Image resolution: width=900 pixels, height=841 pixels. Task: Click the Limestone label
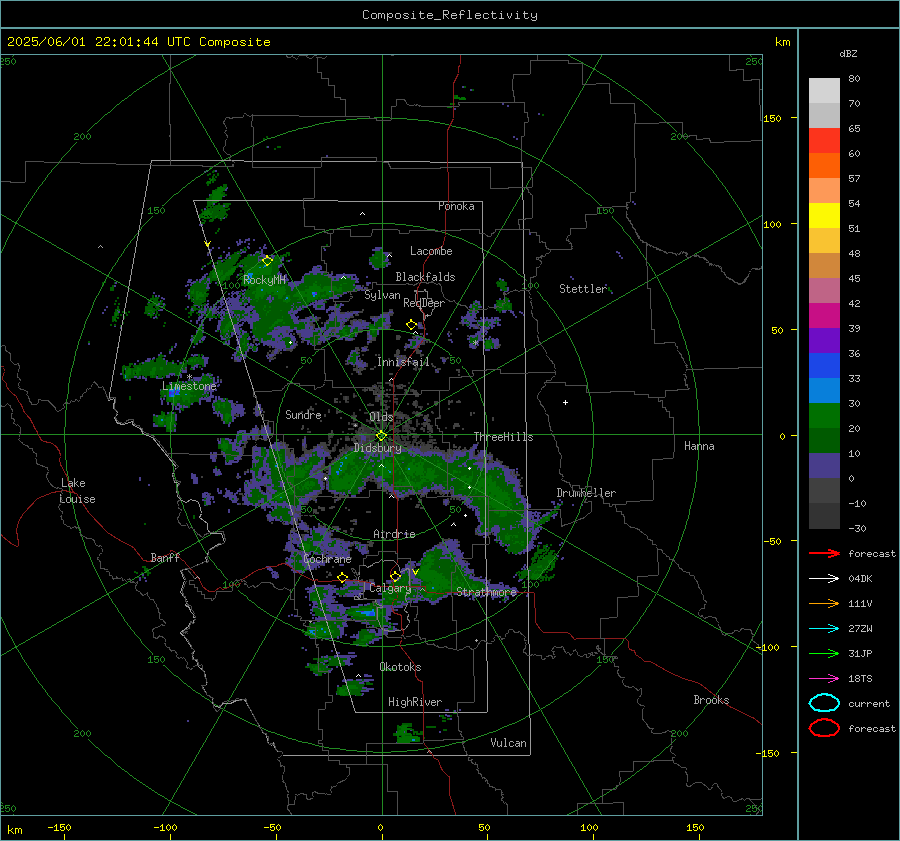pyautogui.click(x=189, y=386)
